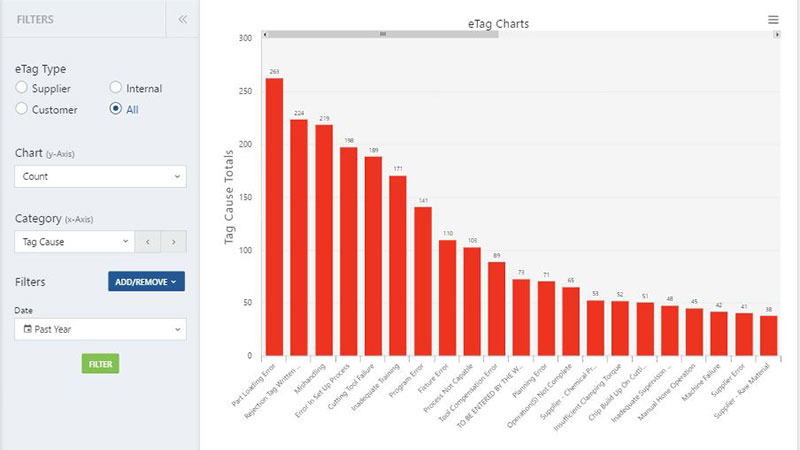This screenshot has height=450, width=800.
Task: Open the chart hamburger menu
Action: pyautogui.click(x=773, y=19)
